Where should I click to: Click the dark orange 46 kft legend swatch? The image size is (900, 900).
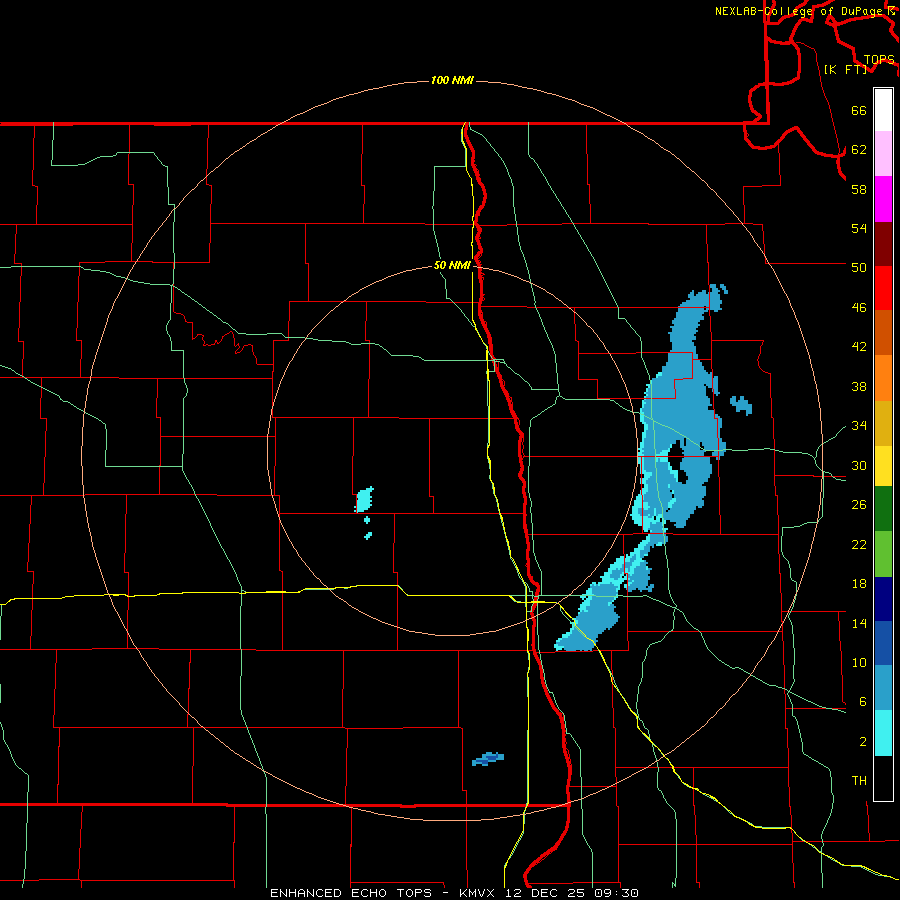[x=883, y=333]
